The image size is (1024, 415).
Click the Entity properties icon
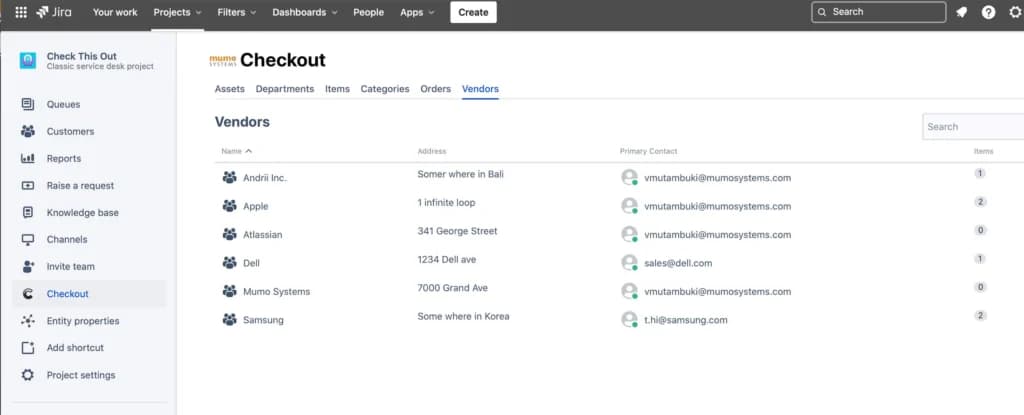tap(27, 321)
